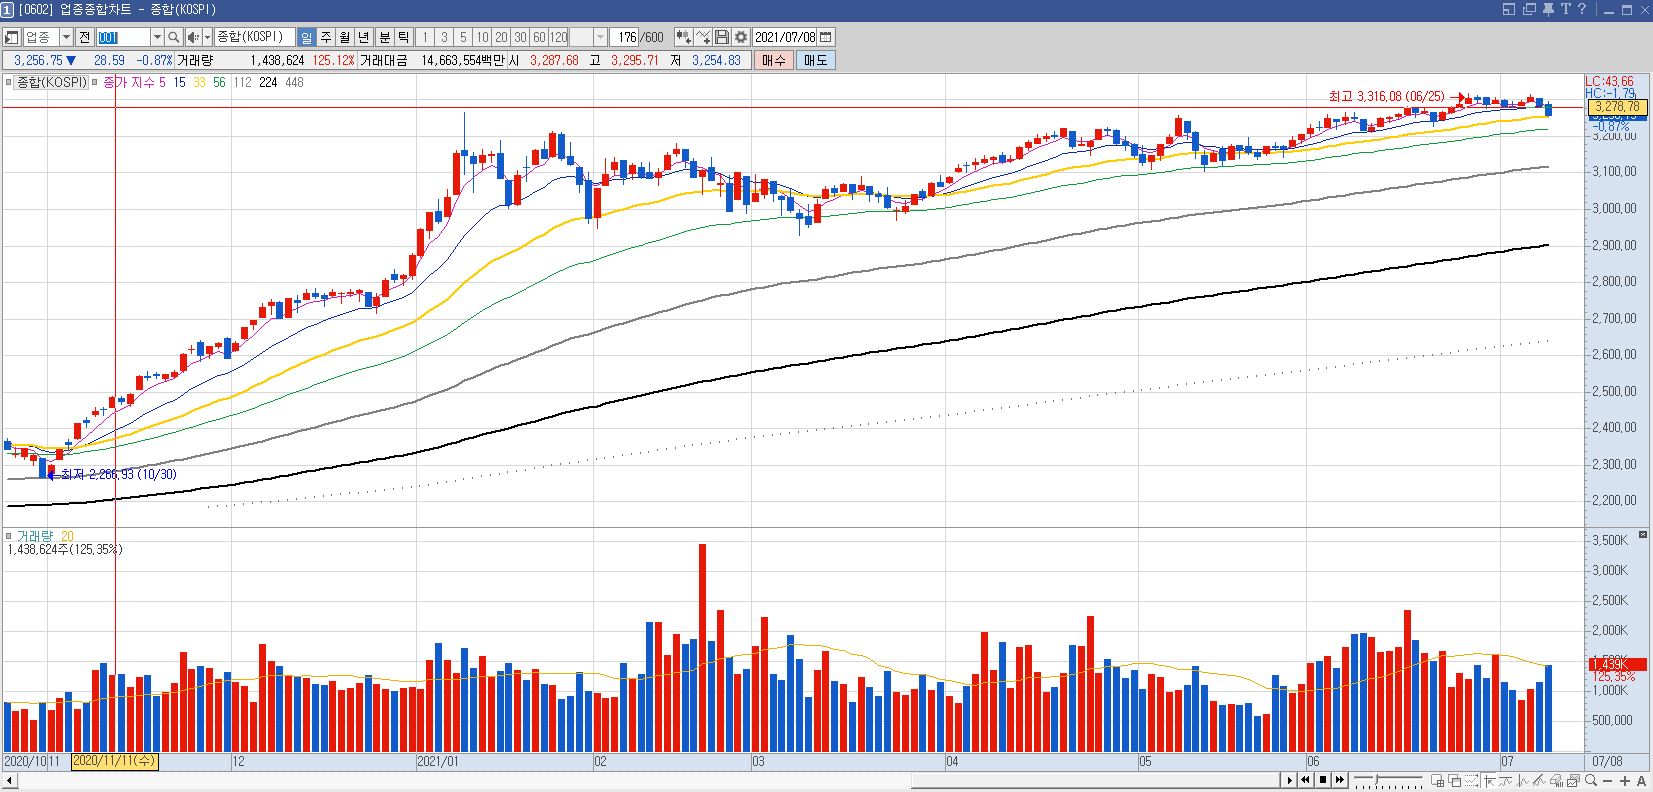Open chart settings gear icon

point(741,37)
